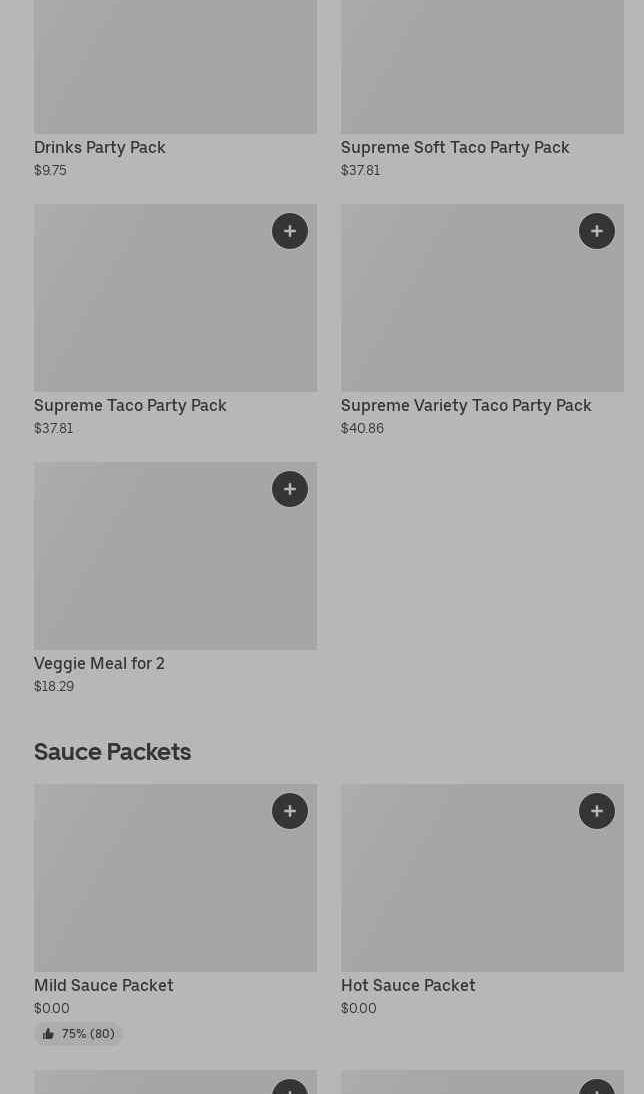Select the Veggie Meal for 2 title
644x1094 pixels.
tap(99, 664)
